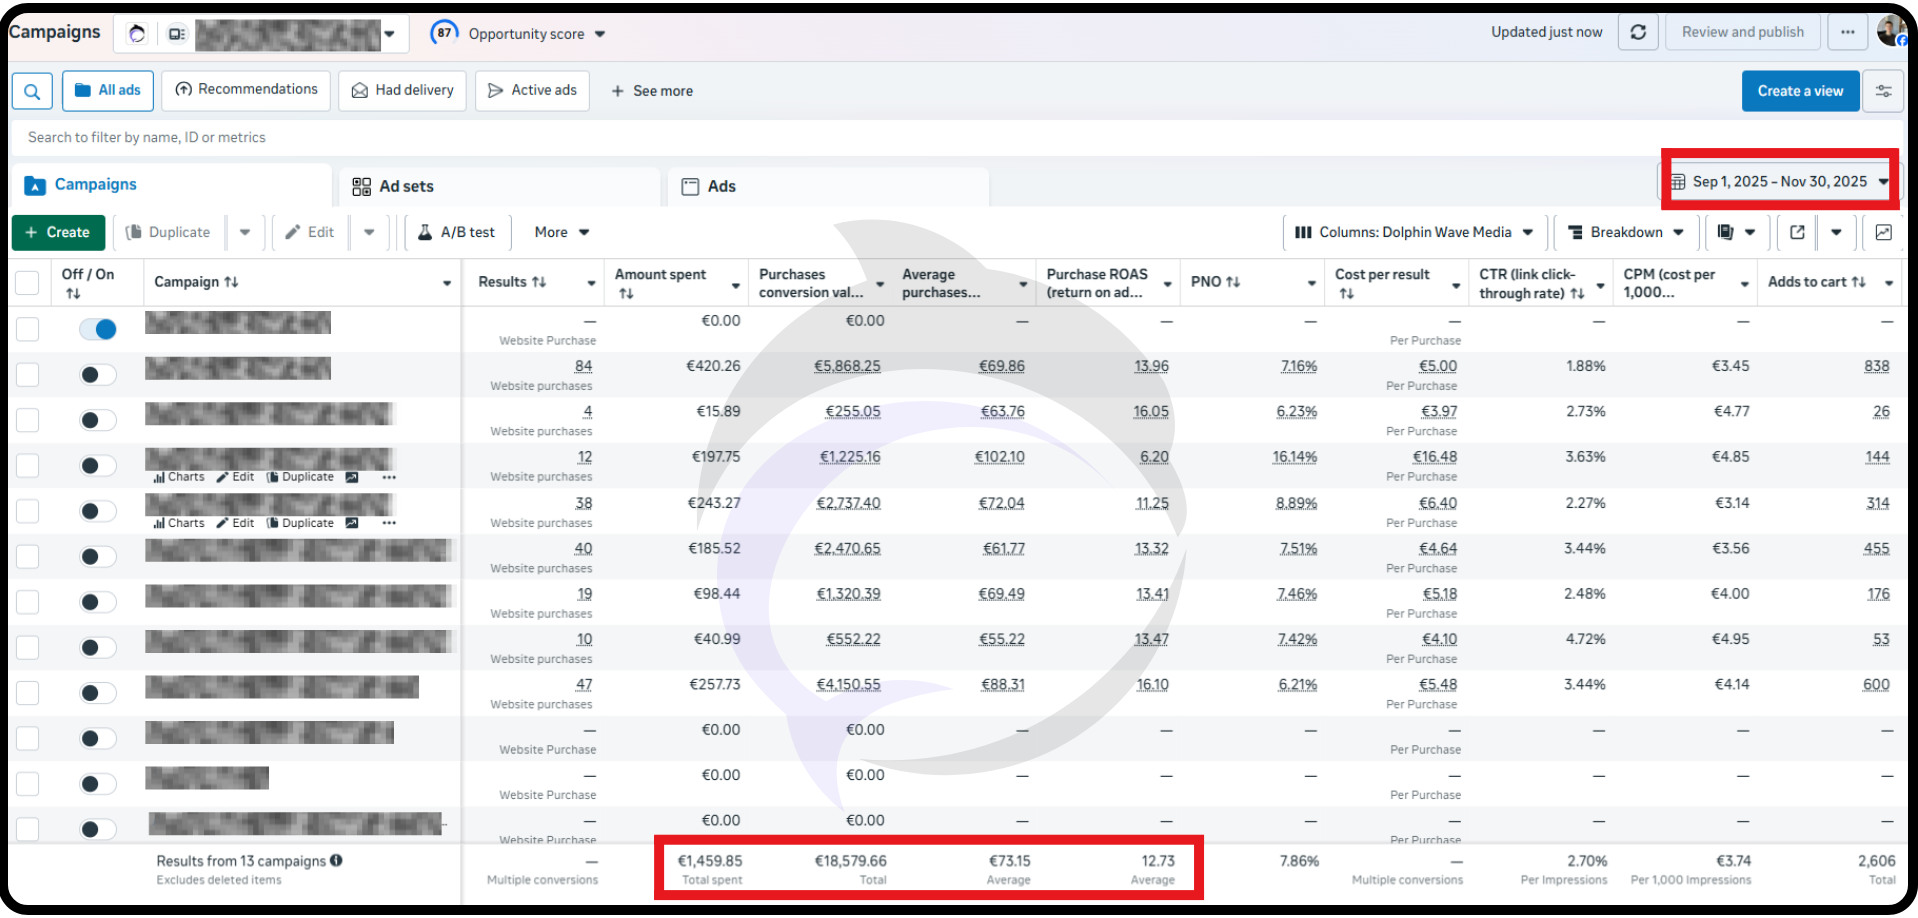Click the filter search field by name or ID
1918x918 pixels.
pyautogui.click(x=958, y=138)
